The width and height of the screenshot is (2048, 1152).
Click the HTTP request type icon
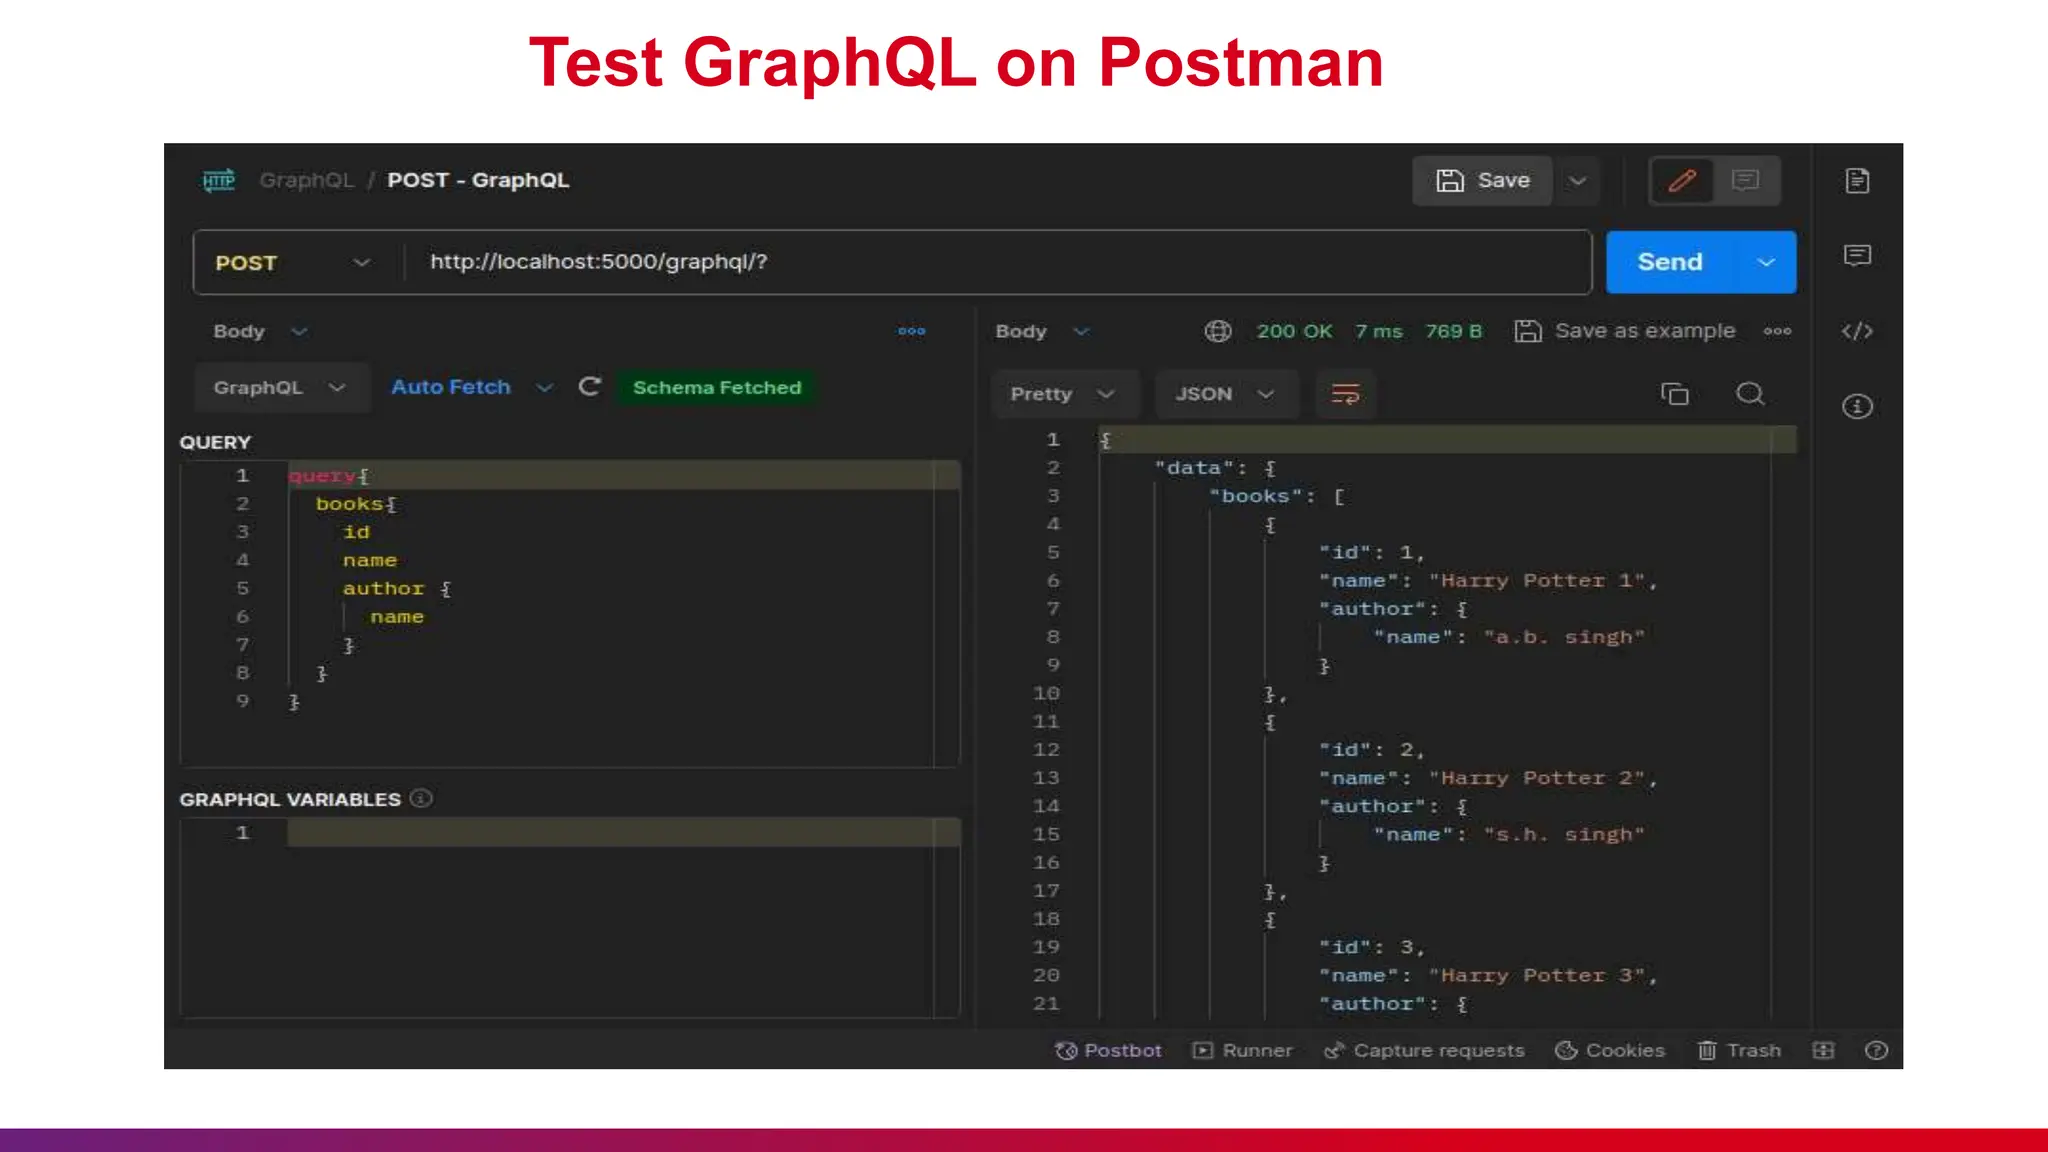(x=219, y=180)
